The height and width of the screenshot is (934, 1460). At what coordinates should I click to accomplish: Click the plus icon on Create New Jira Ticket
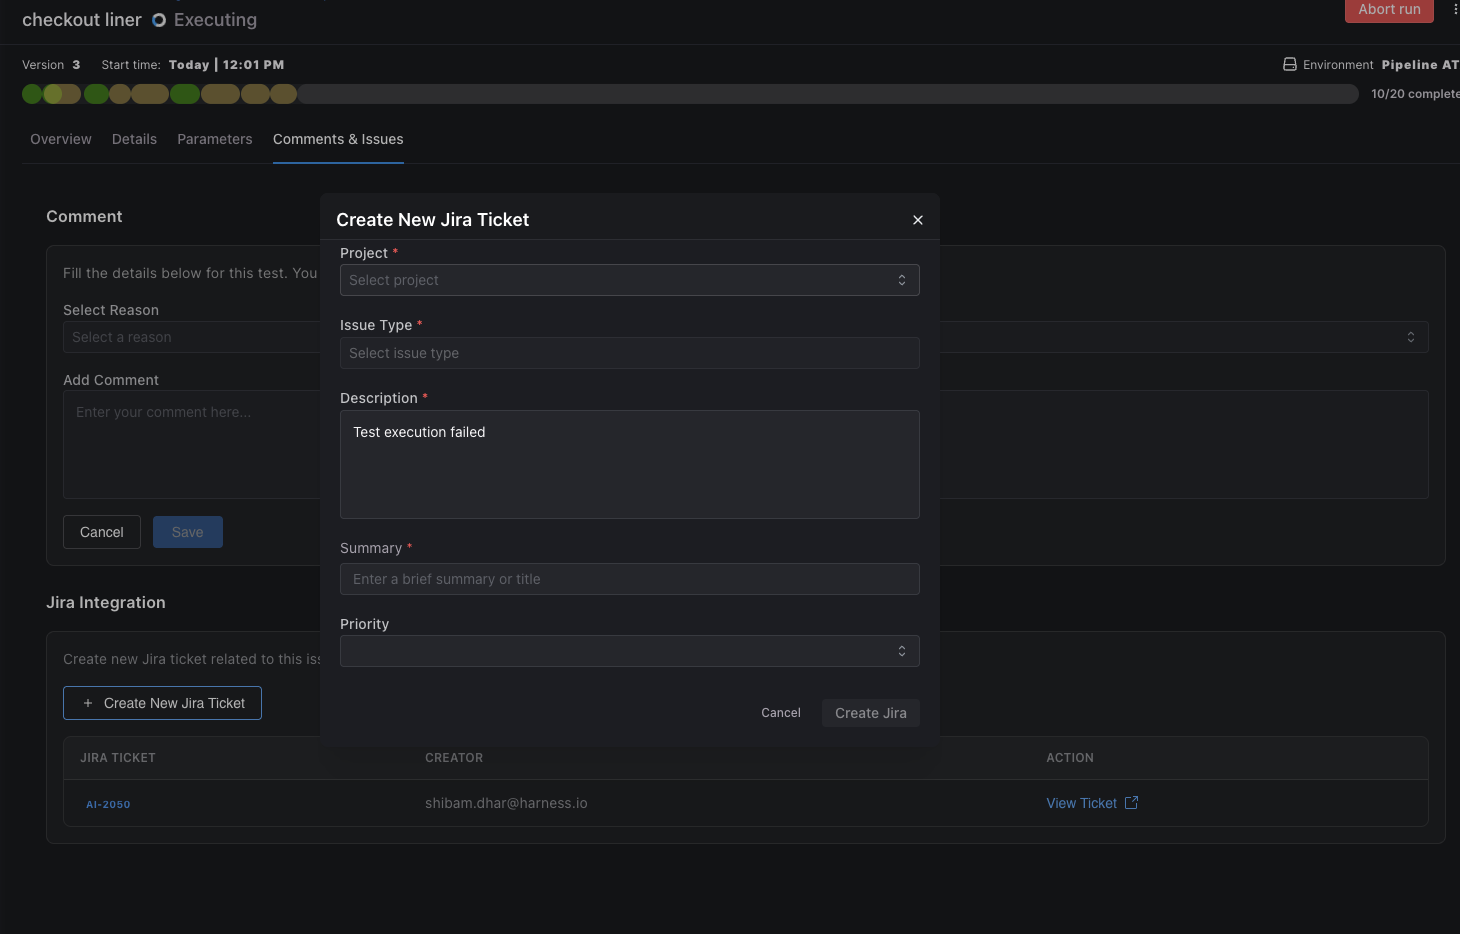(x=87, y=703)
